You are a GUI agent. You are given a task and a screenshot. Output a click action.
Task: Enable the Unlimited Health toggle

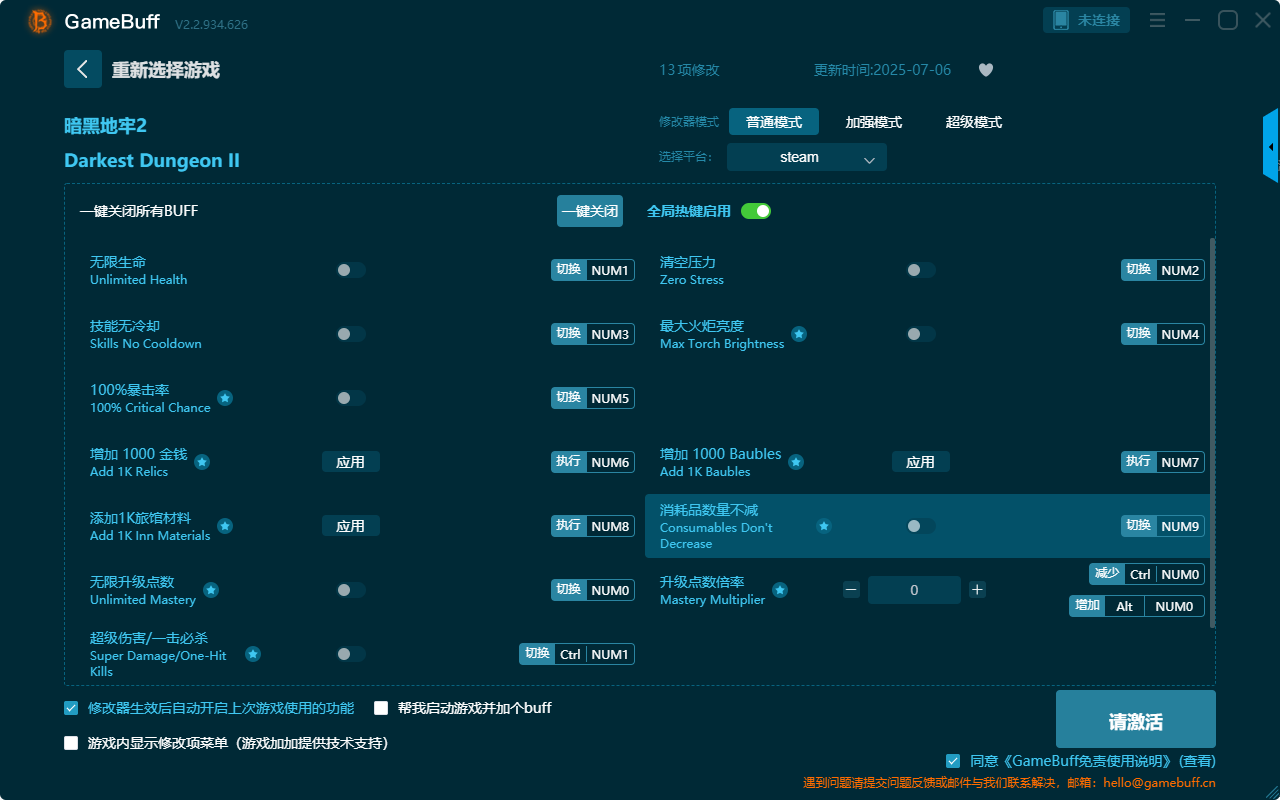(350, 270)
